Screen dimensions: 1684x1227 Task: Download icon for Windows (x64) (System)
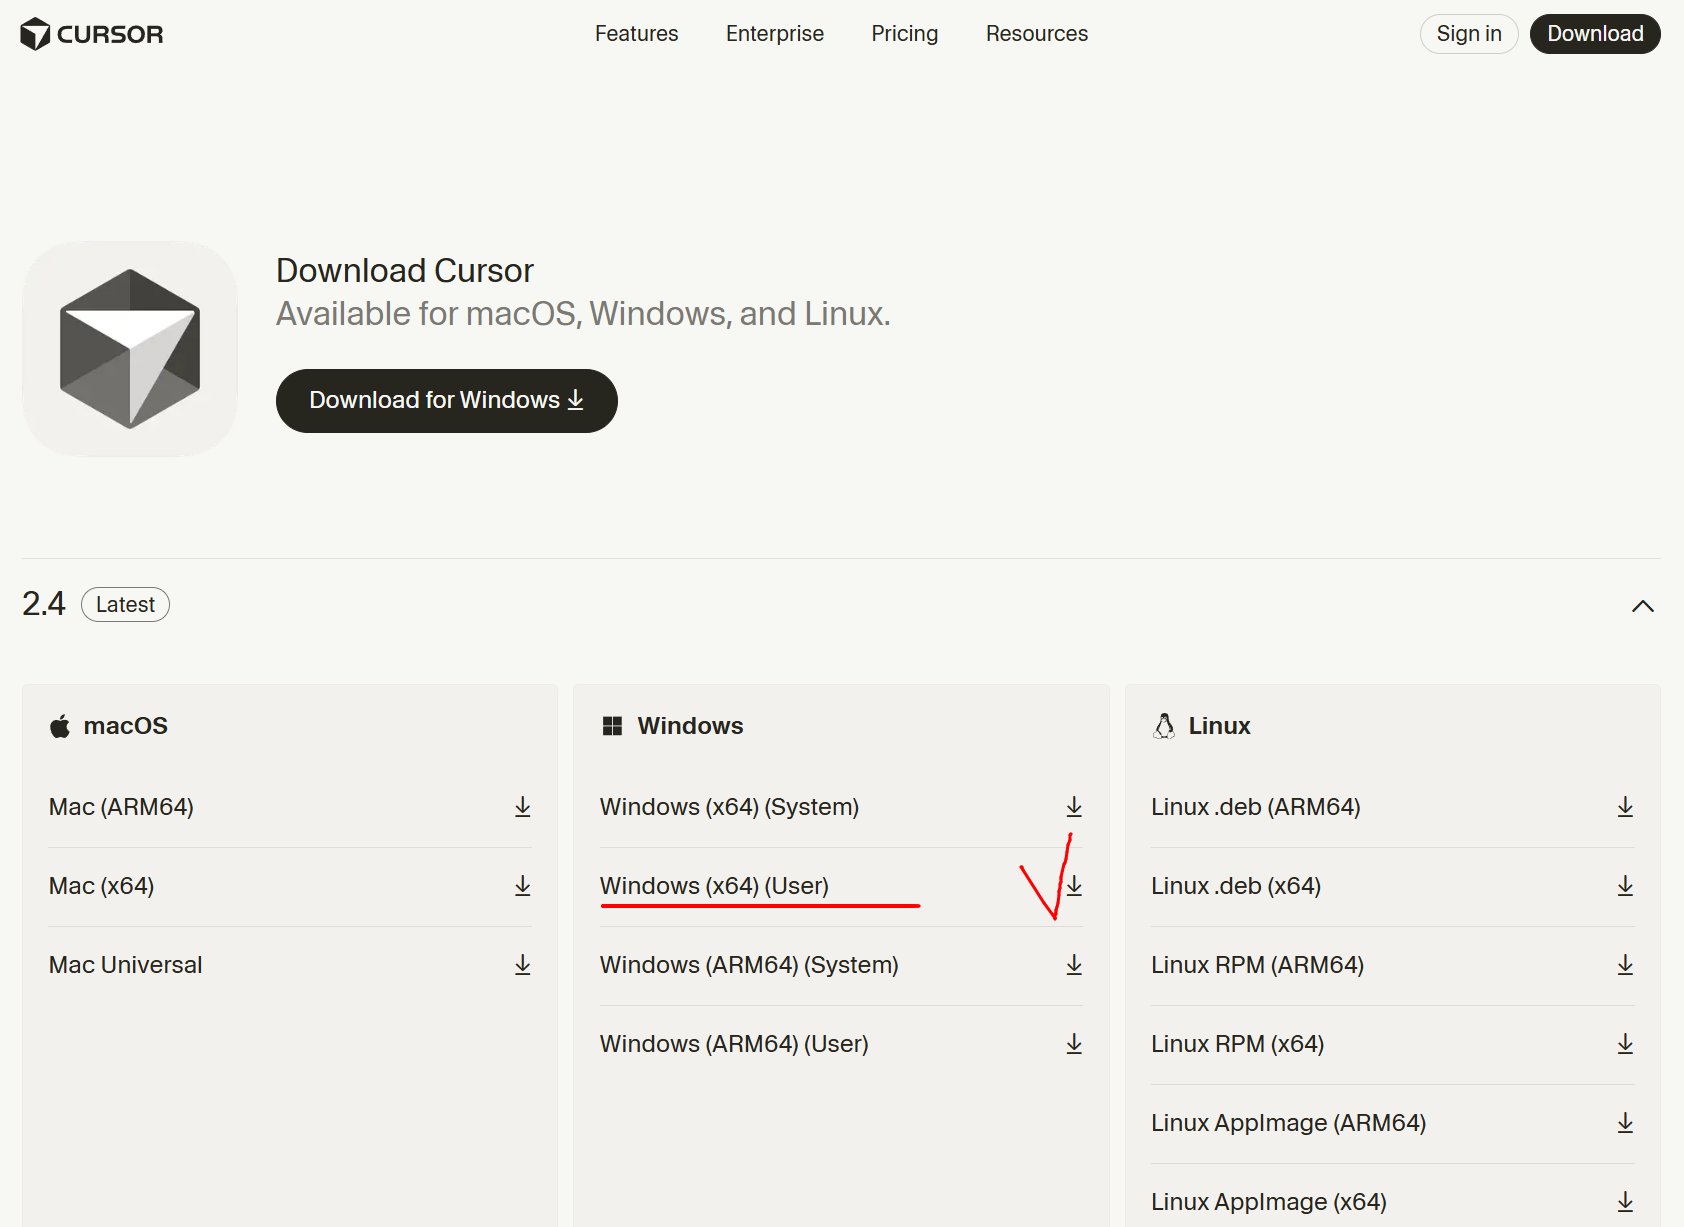[x=1074, y=807]
